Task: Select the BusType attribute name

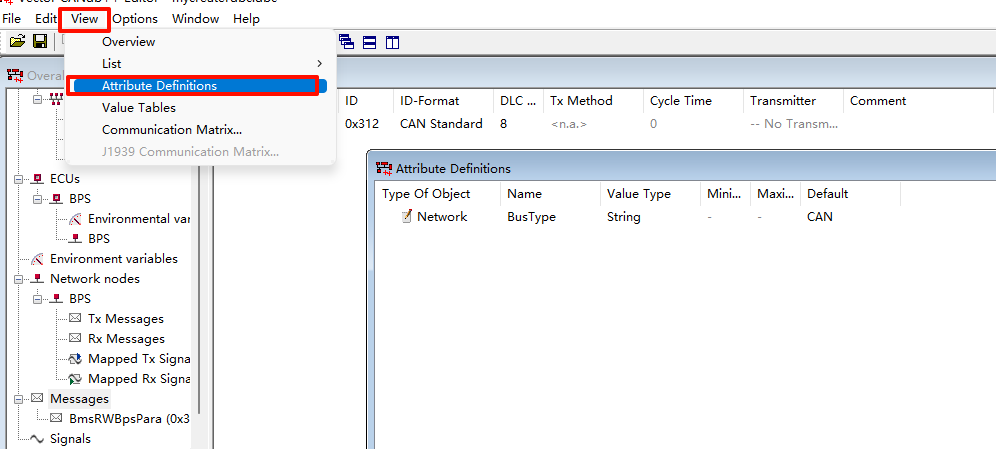Action: click(531, 217)
